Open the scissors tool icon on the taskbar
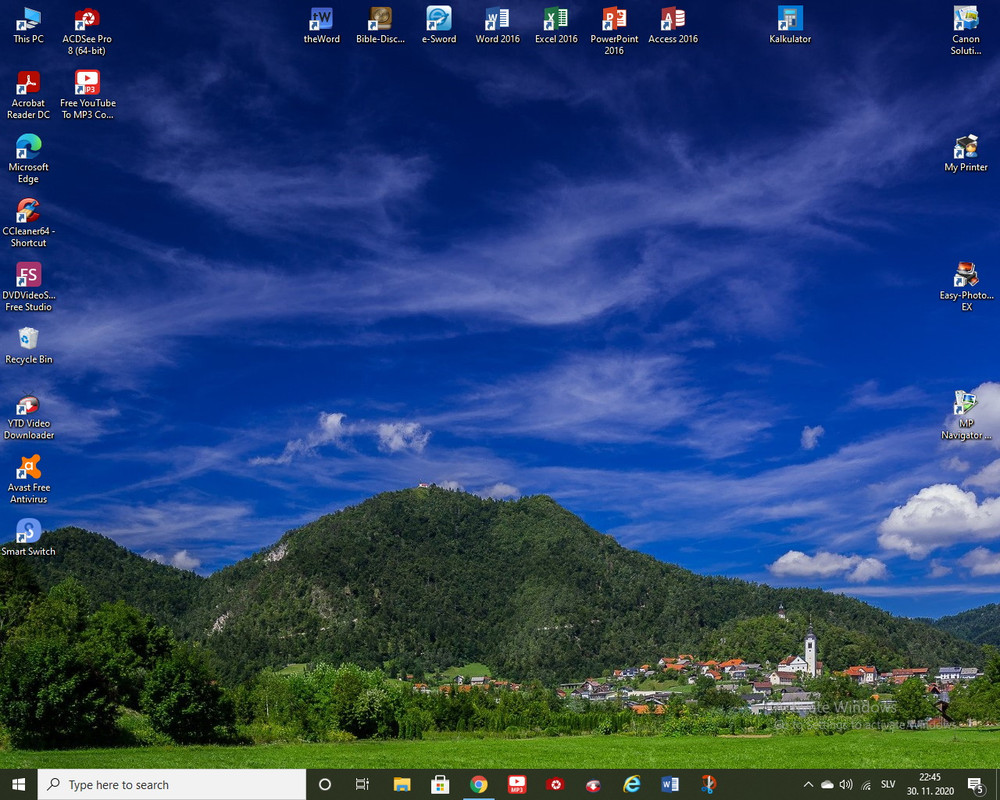This screenshot has width=1000, height=800. [708, 784]
